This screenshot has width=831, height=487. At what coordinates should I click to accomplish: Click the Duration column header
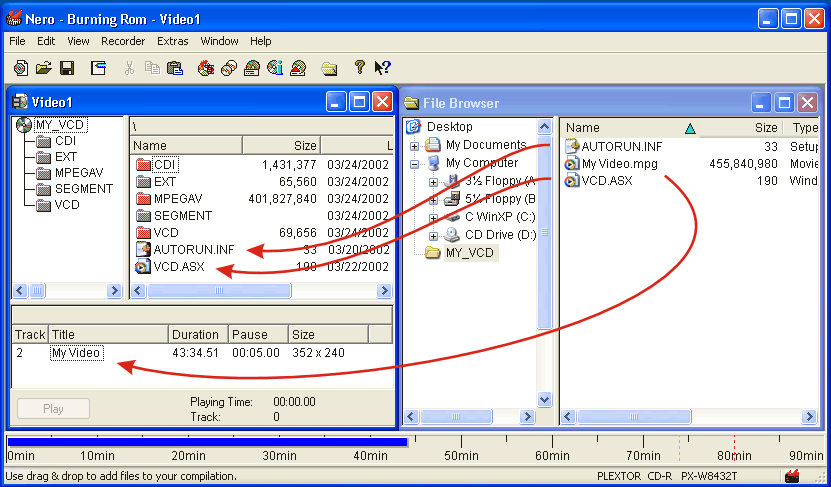click(x=198, y=334)
